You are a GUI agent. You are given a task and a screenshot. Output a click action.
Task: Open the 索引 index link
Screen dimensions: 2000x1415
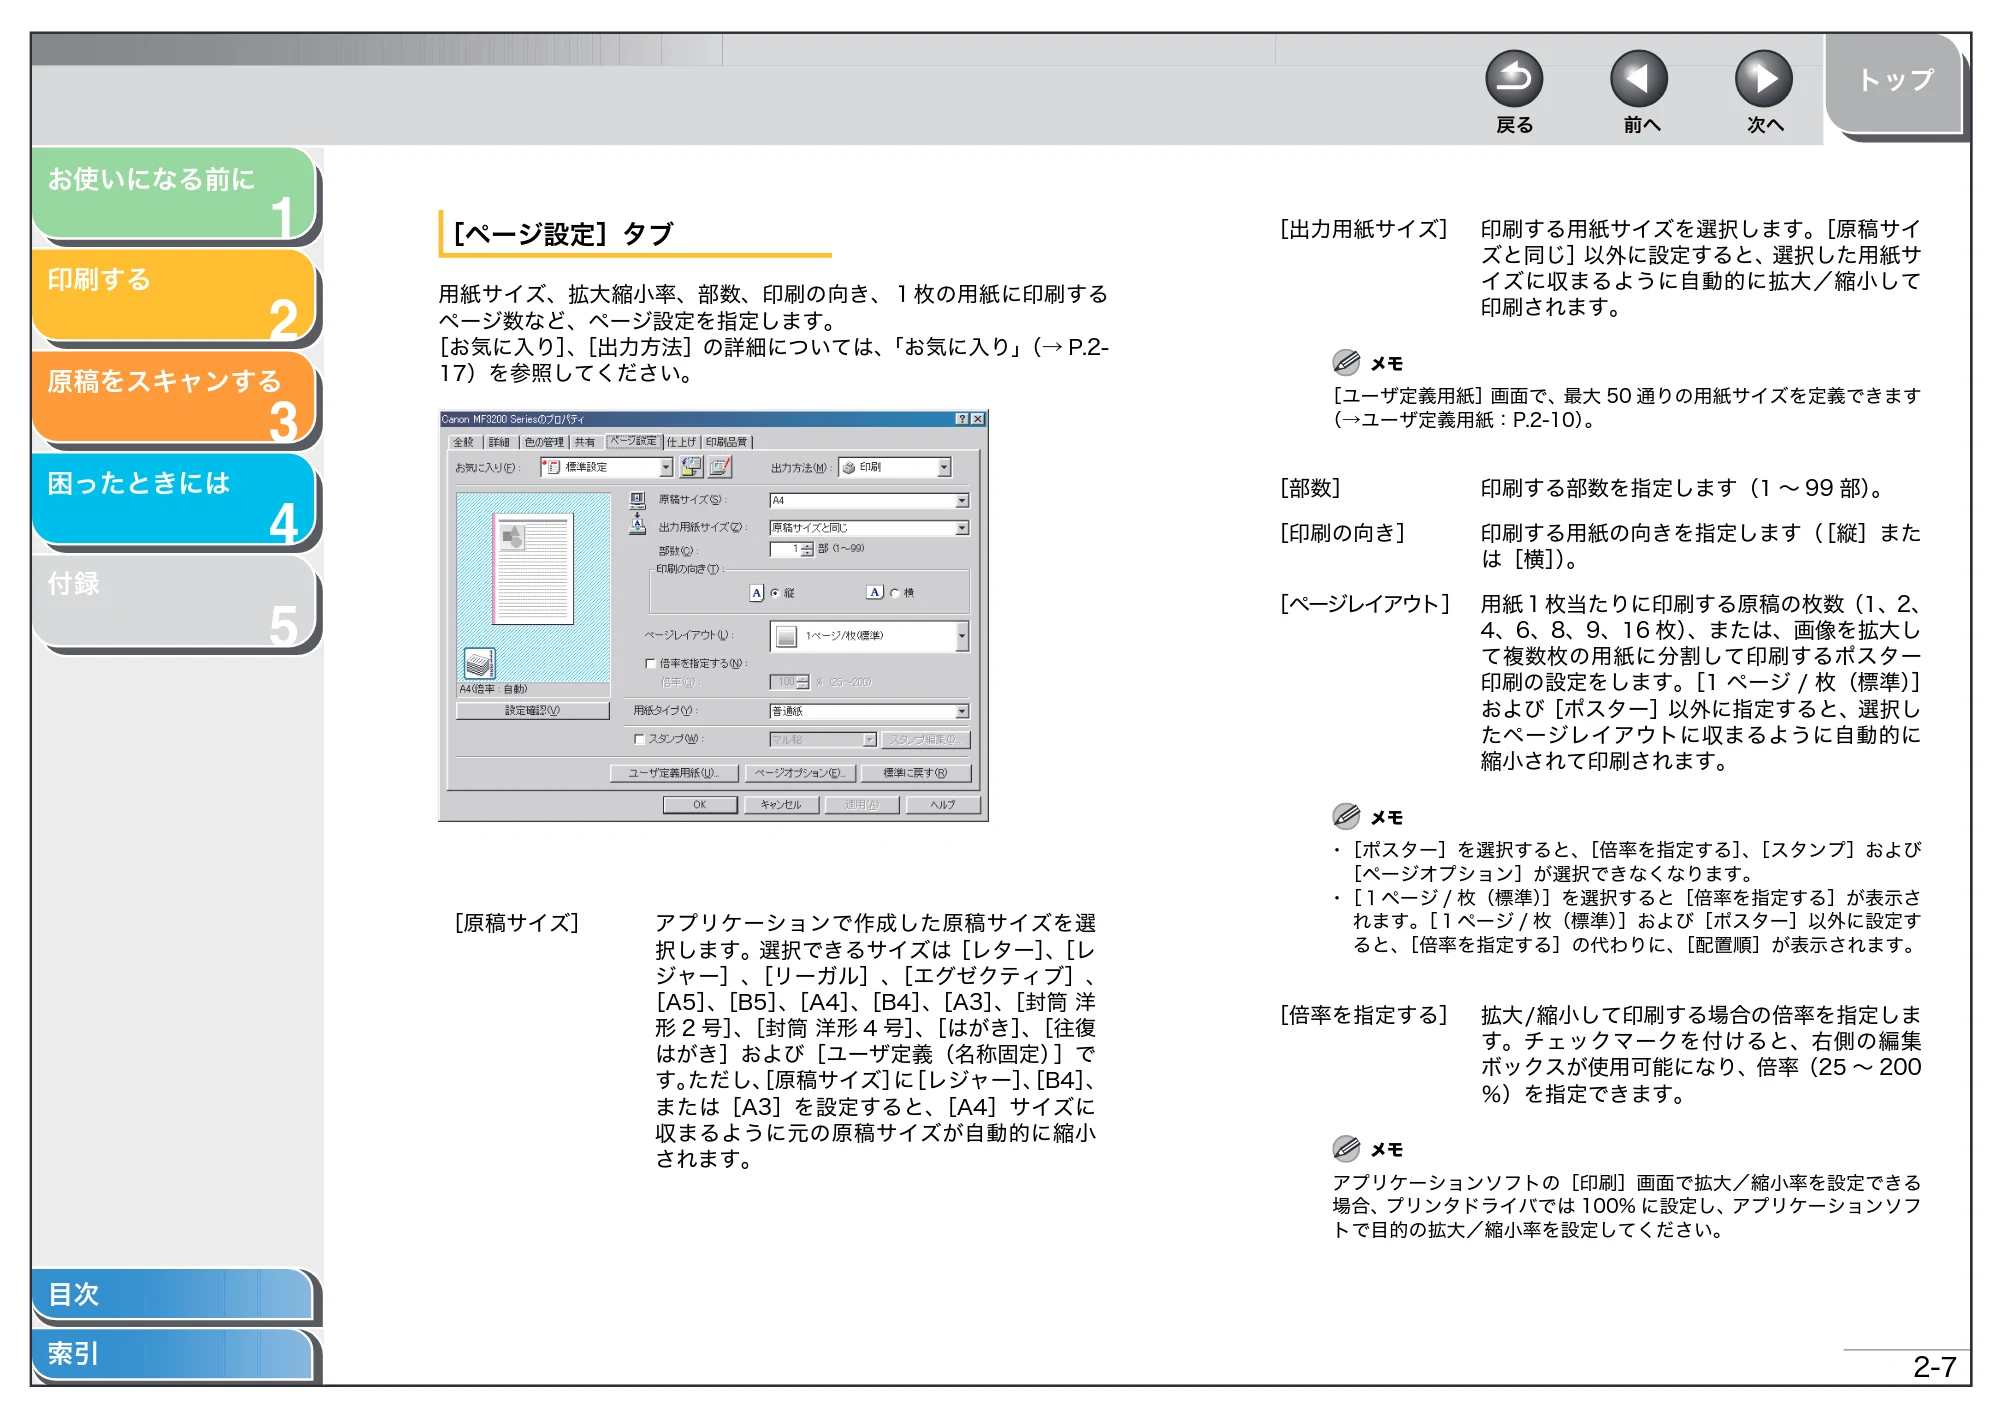[x=174, y=1355]
